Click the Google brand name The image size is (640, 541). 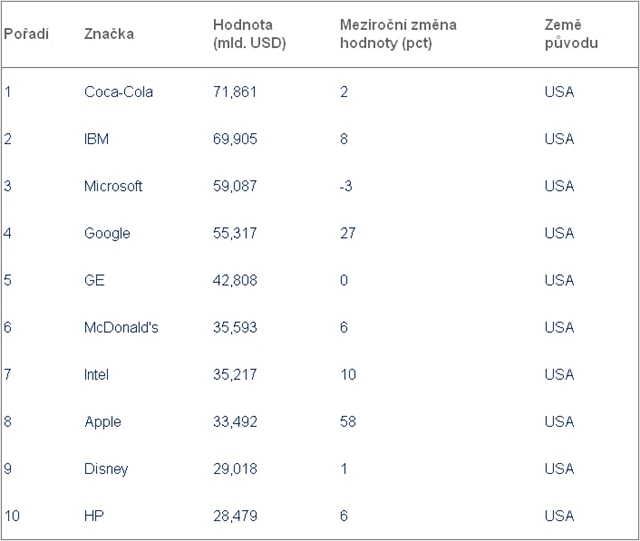[x=107, y=233]
